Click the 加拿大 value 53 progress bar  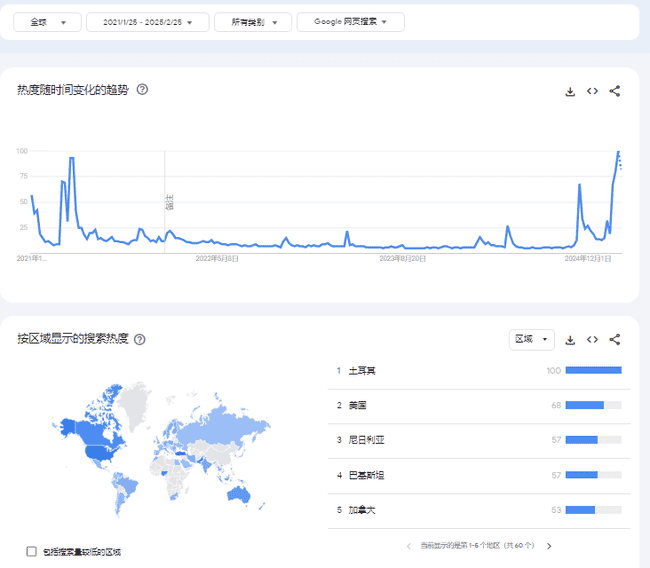pos(594,510)
